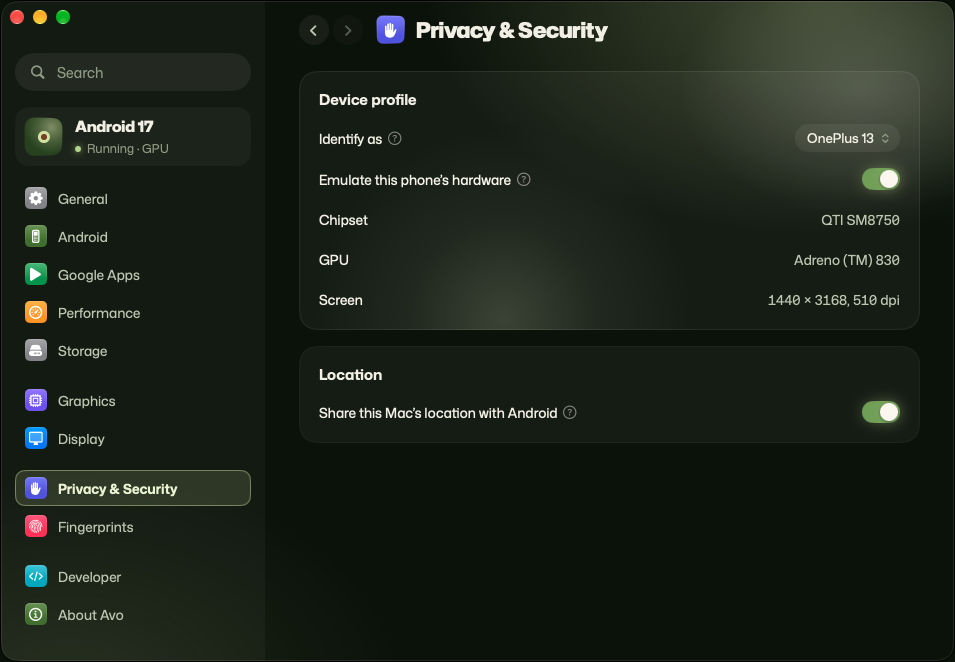Disable Share this Mac's location with Android

pyautogui.click(x=880, y=412)
